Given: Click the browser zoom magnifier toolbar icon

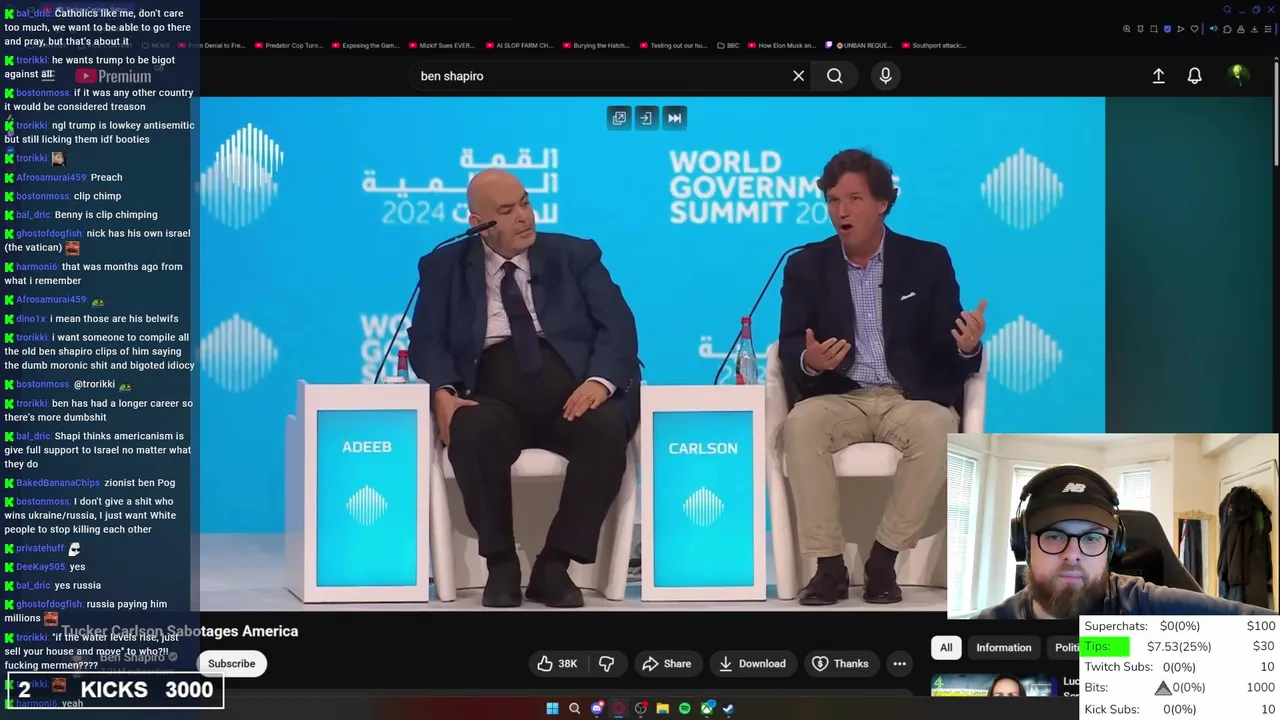Looking at the screenshot, I should 1127,29.
